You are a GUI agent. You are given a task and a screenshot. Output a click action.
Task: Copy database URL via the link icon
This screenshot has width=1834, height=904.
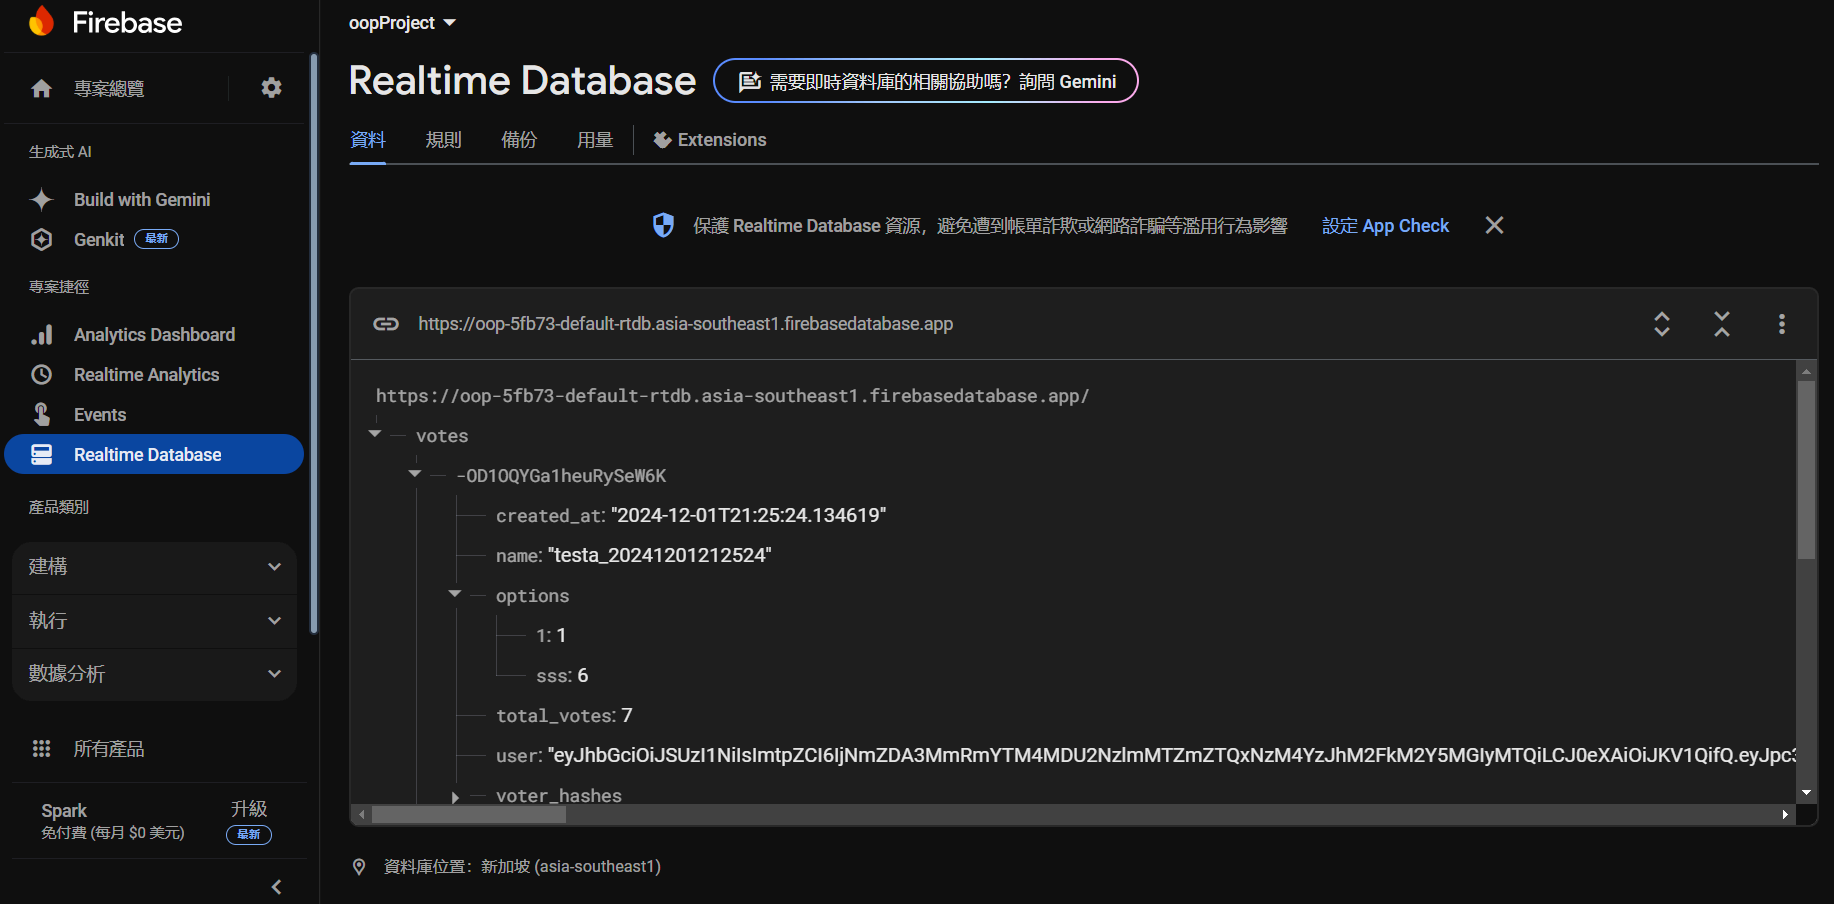pyautogui.click(x=386, y=324)
